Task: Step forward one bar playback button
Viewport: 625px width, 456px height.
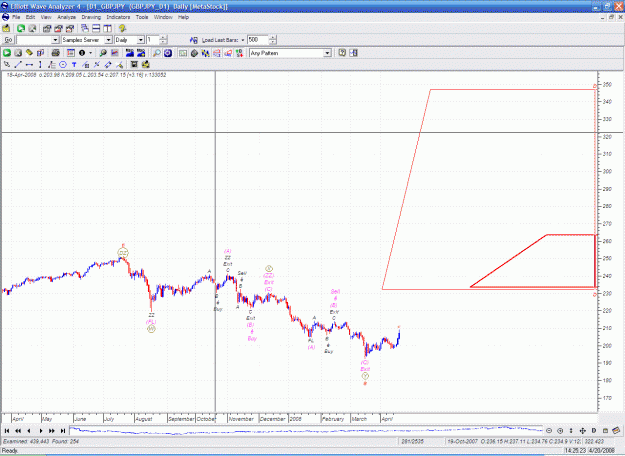Action: coord(41,430)
